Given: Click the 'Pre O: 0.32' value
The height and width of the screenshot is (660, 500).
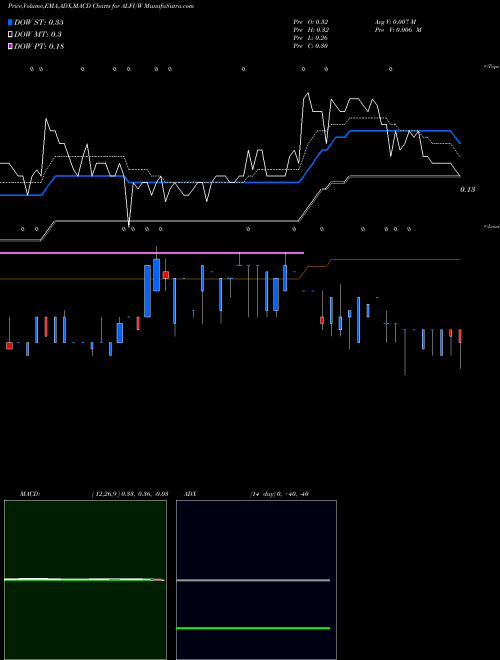Looking at the screenshot, I should click(311, 22).
